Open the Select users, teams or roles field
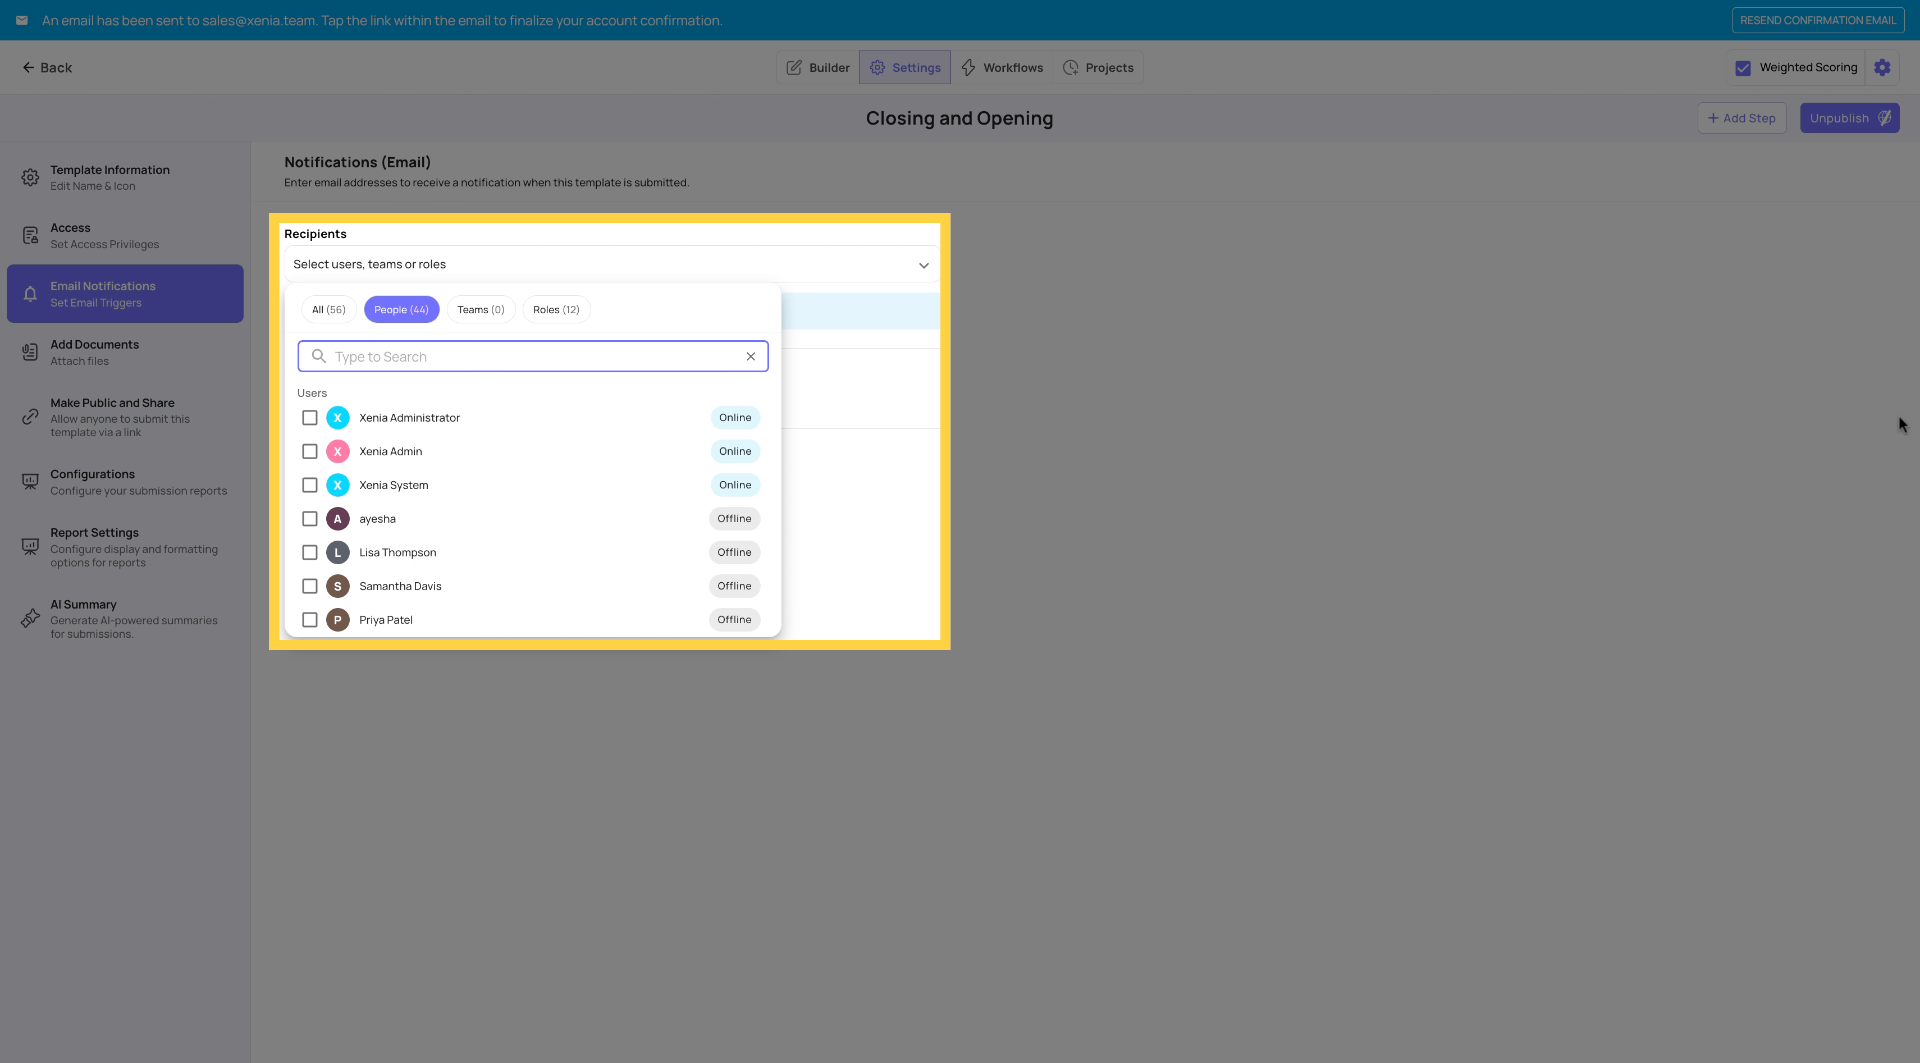Screen dimensions: 1920x1063 612,264
